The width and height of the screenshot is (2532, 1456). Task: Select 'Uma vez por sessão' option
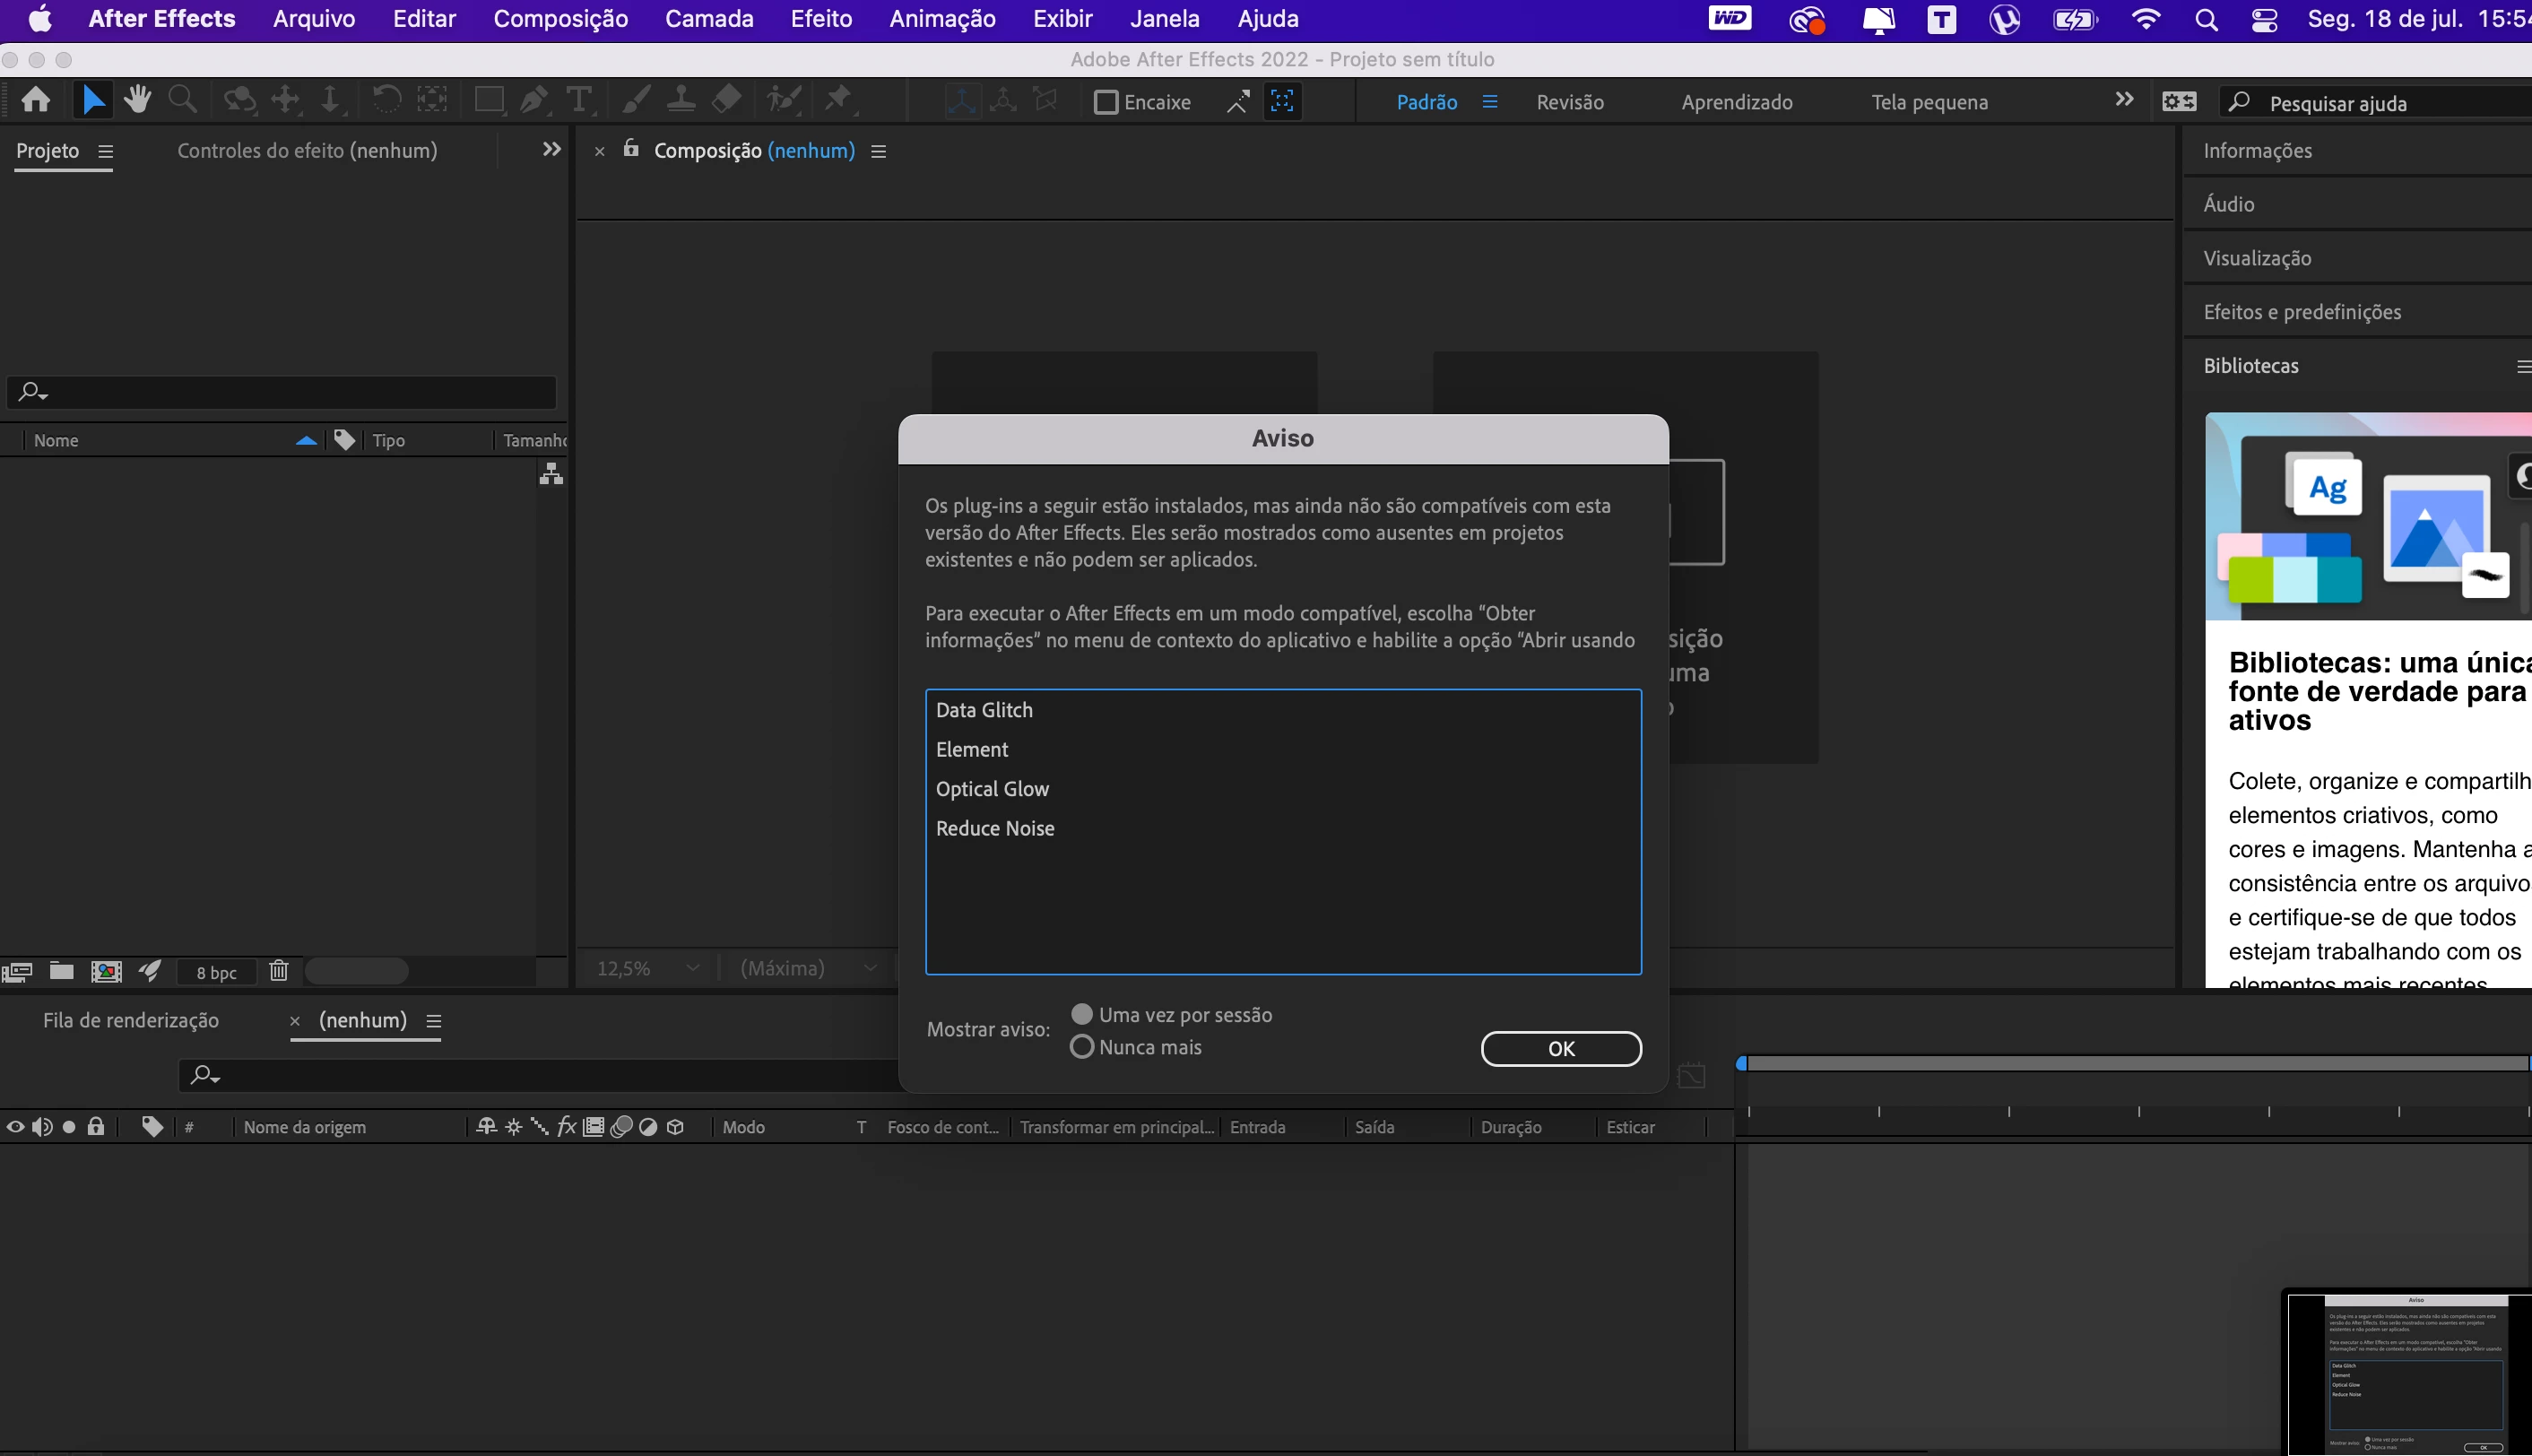[1081, 1014]
